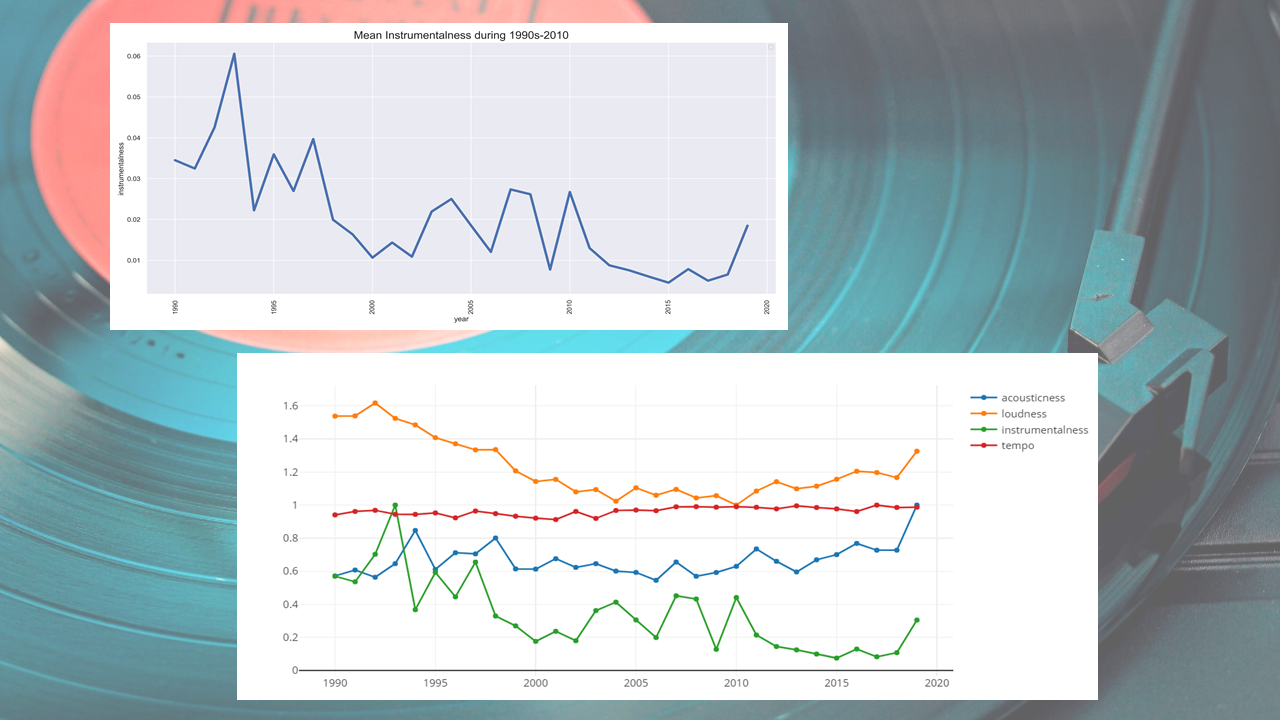
Task: Click rotated 1990 tick label on upper chart
Action: [x=176, y=307]
